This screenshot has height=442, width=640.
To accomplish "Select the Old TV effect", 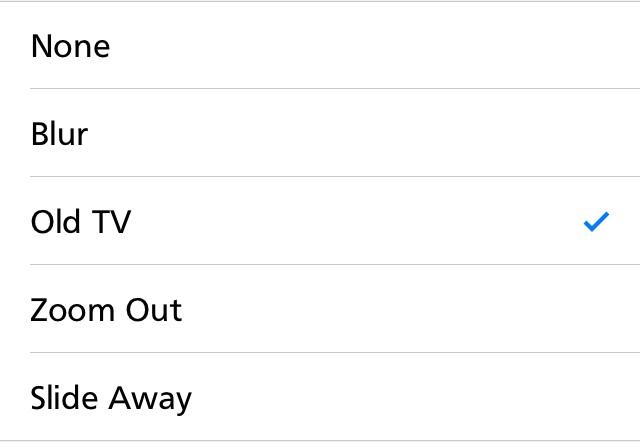I will tap(320, 221).
